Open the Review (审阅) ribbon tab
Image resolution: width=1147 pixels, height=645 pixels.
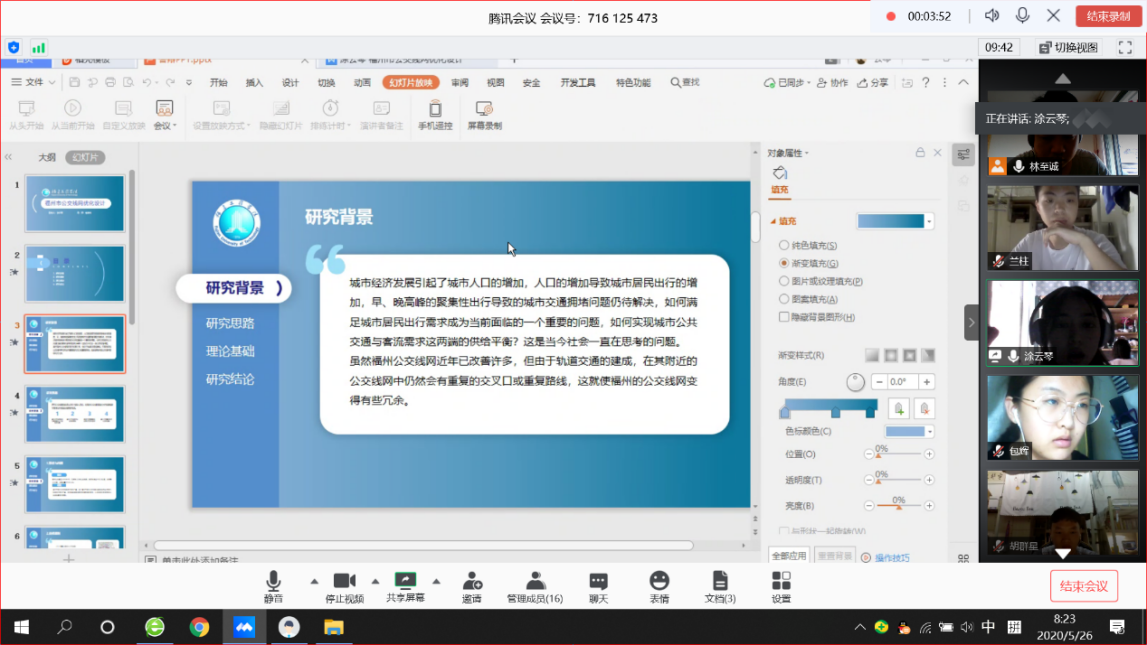[459, 83]
